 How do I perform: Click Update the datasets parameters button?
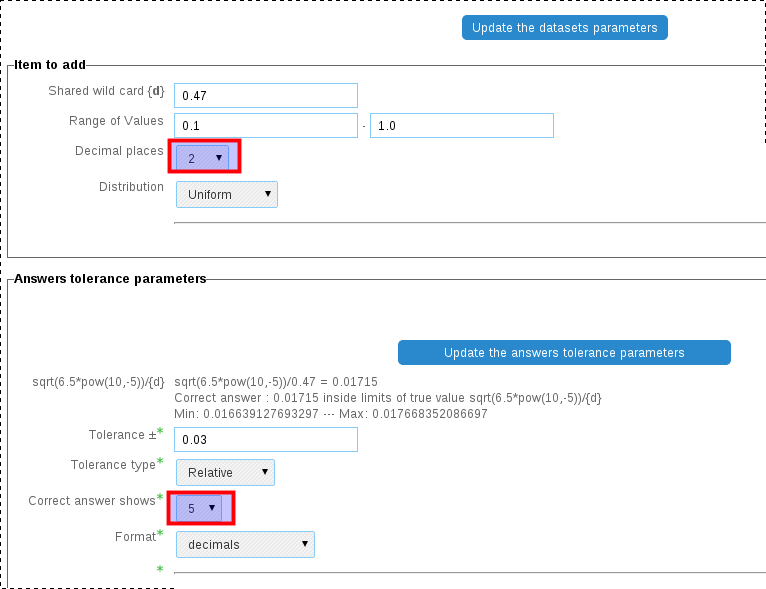pos(565,28)
